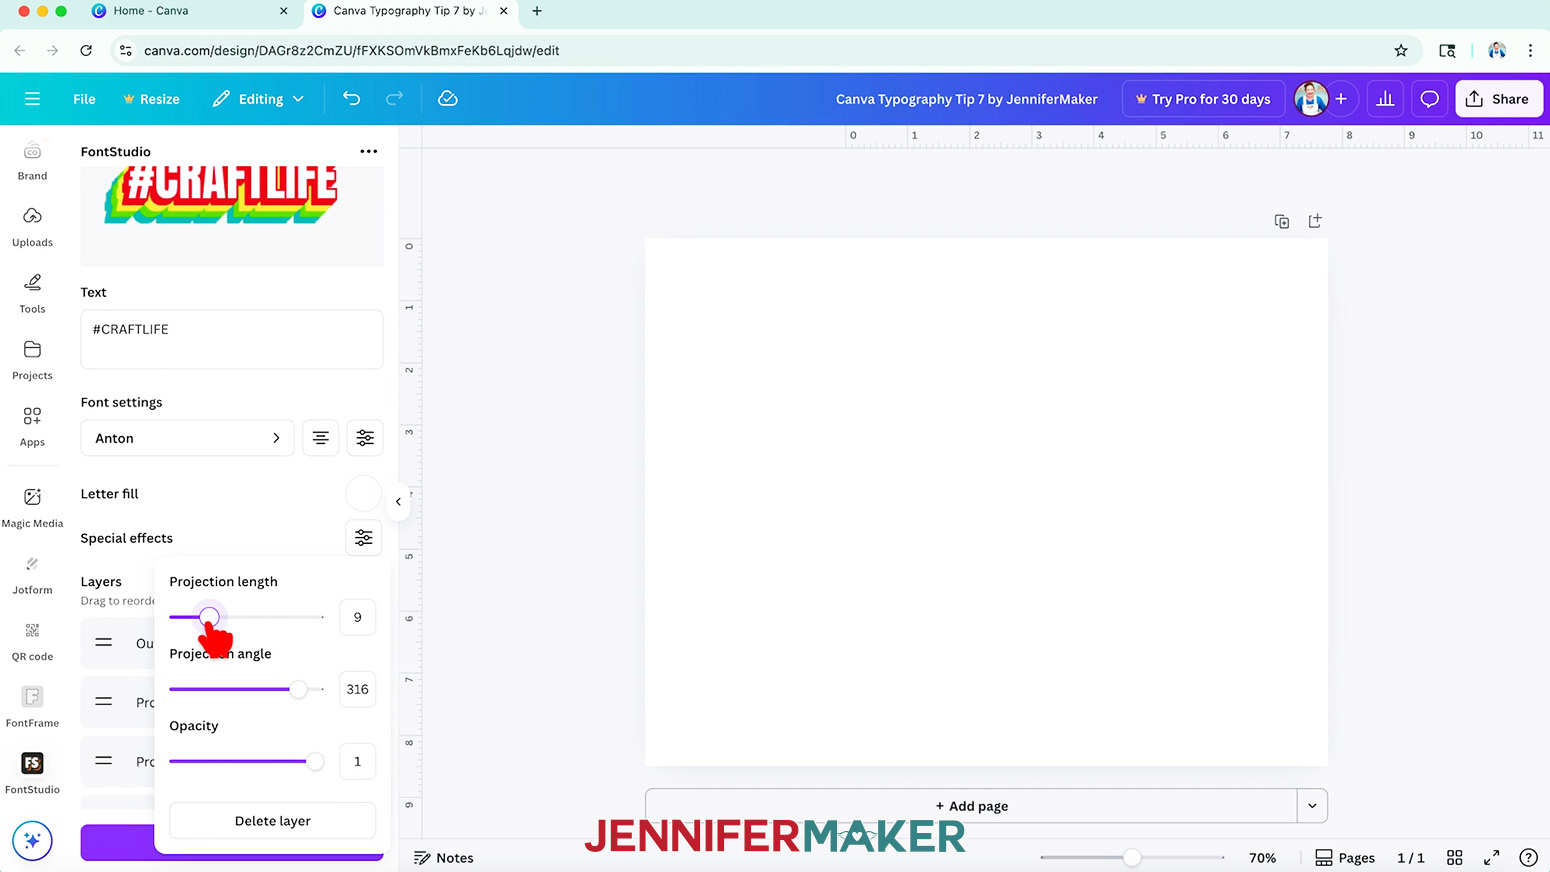Open the user profile avatar
This screenshot has height=872, width=1550.
point(1310,99)
